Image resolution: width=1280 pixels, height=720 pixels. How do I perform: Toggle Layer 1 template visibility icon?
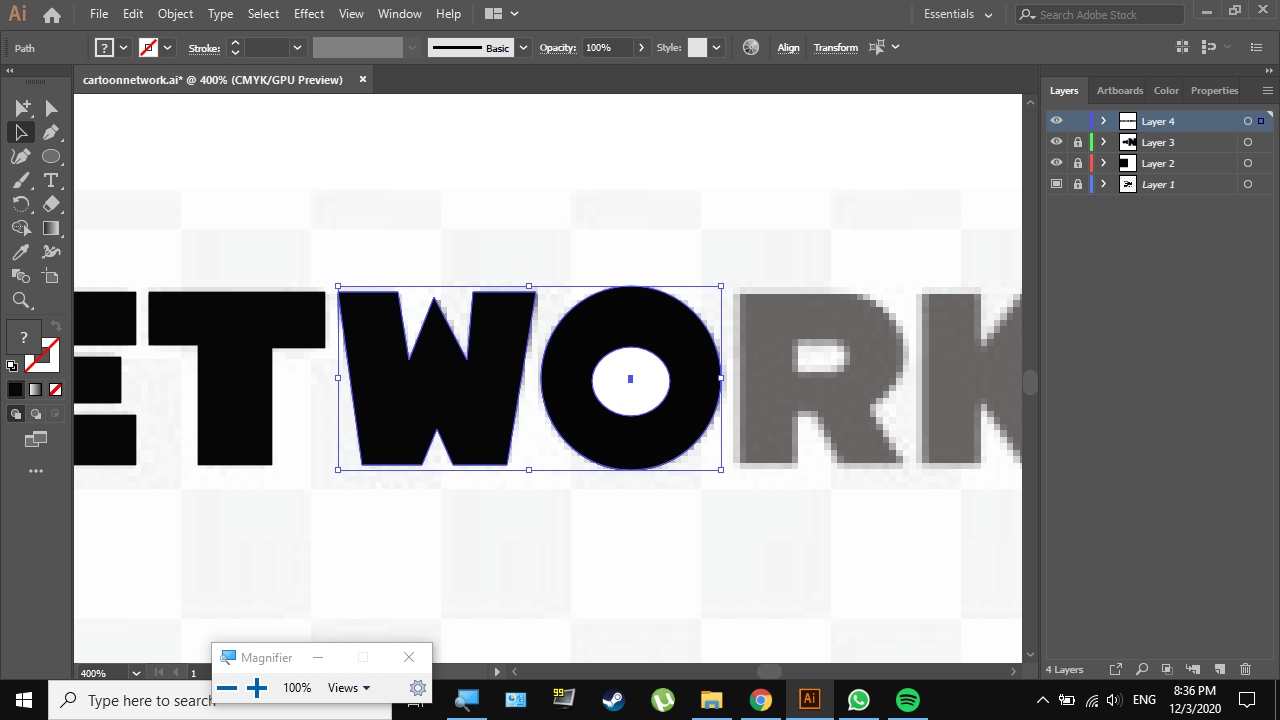coord(1056,184)
